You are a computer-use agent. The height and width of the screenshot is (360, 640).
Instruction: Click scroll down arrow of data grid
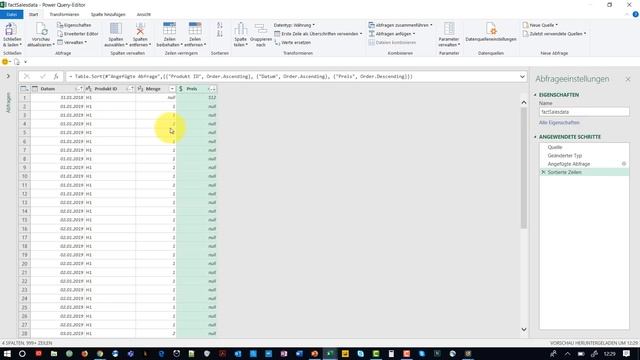coord(524,329)
